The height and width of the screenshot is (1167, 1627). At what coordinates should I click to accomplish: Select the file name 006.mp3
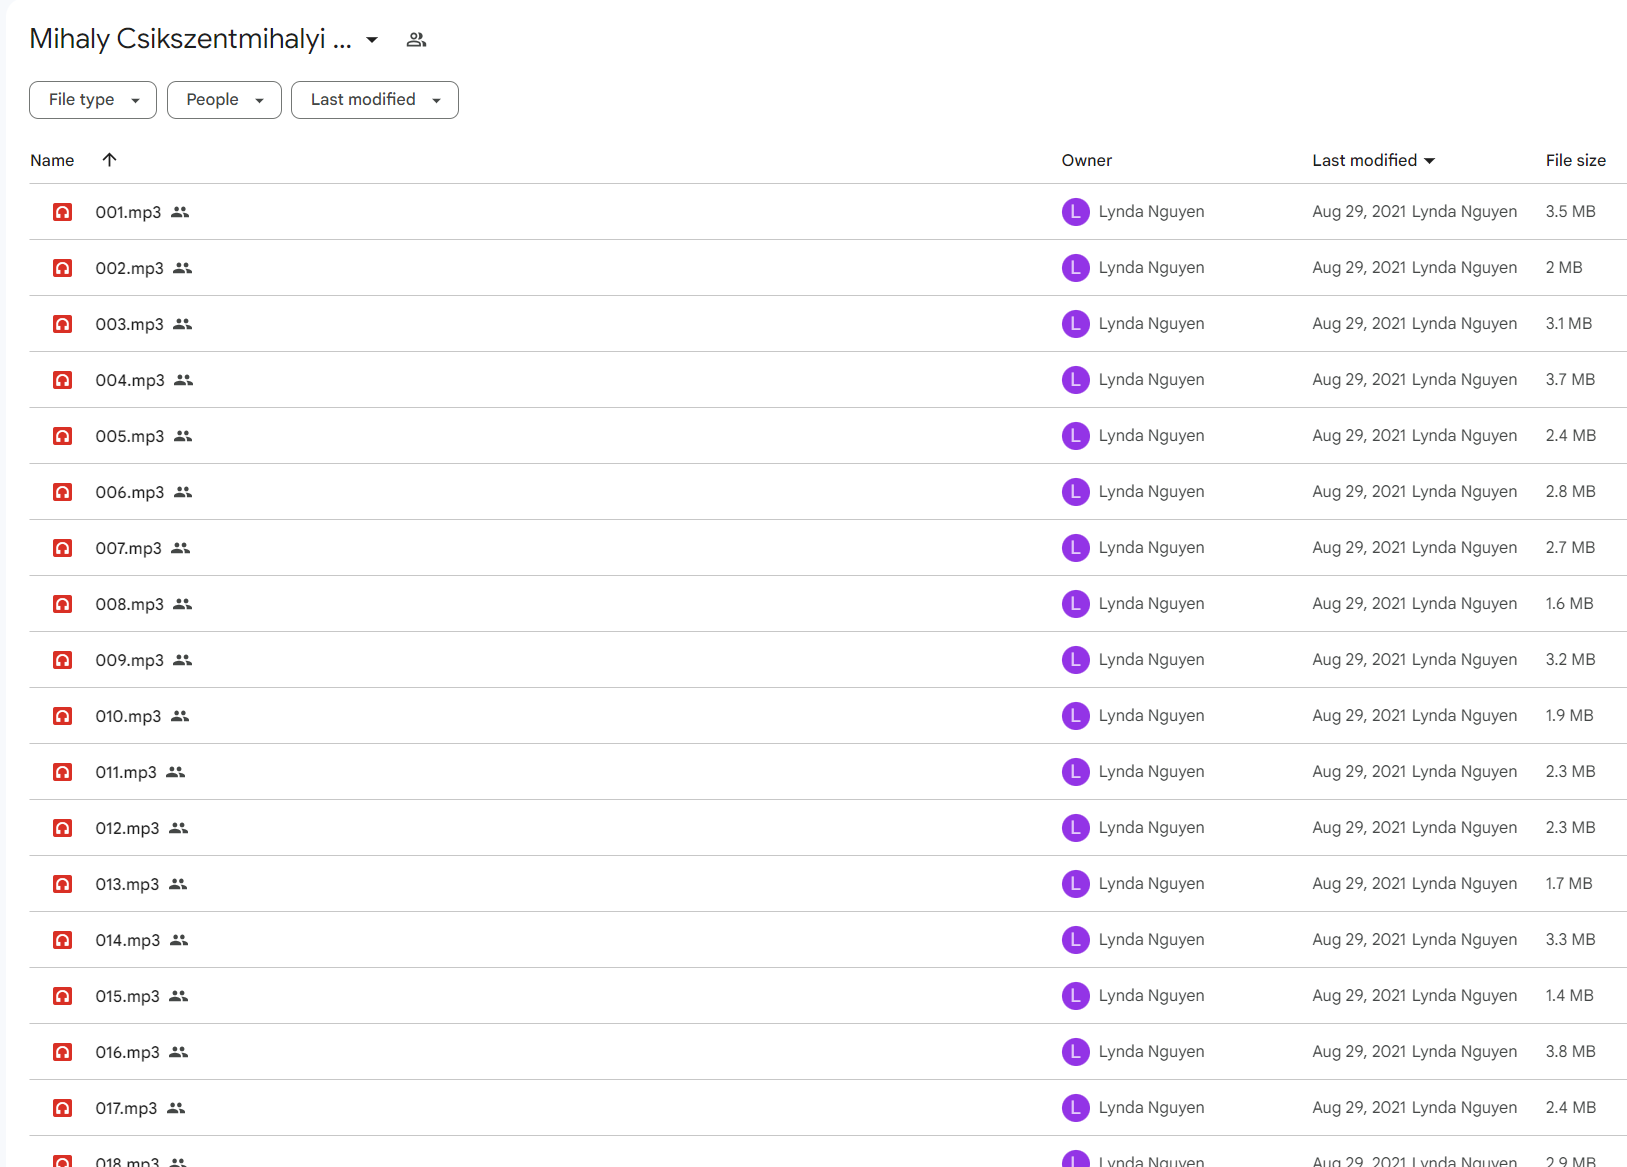(x=130, y=492)
